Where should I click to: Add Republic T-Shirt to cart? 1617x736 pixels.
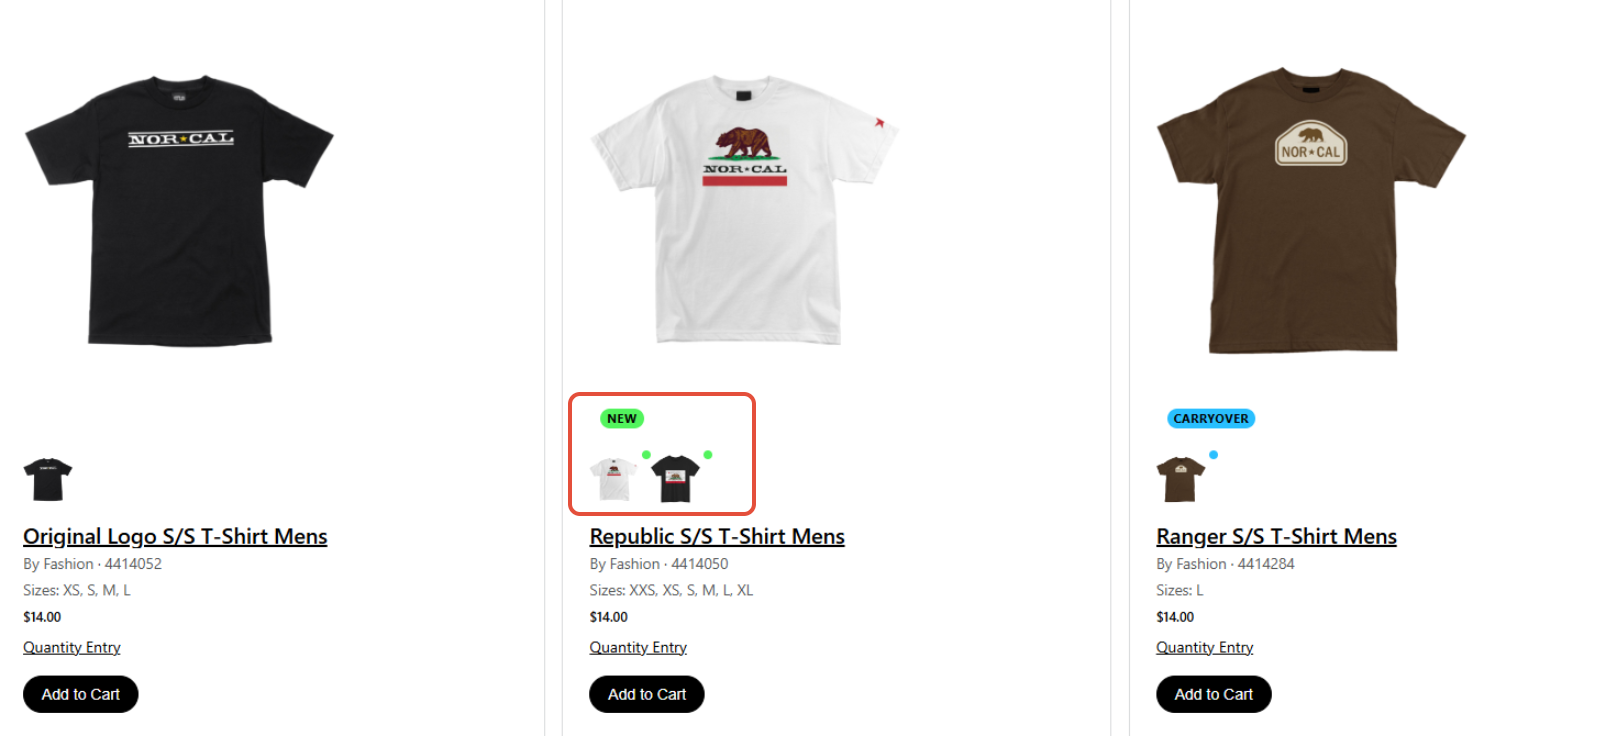point(647,694)
